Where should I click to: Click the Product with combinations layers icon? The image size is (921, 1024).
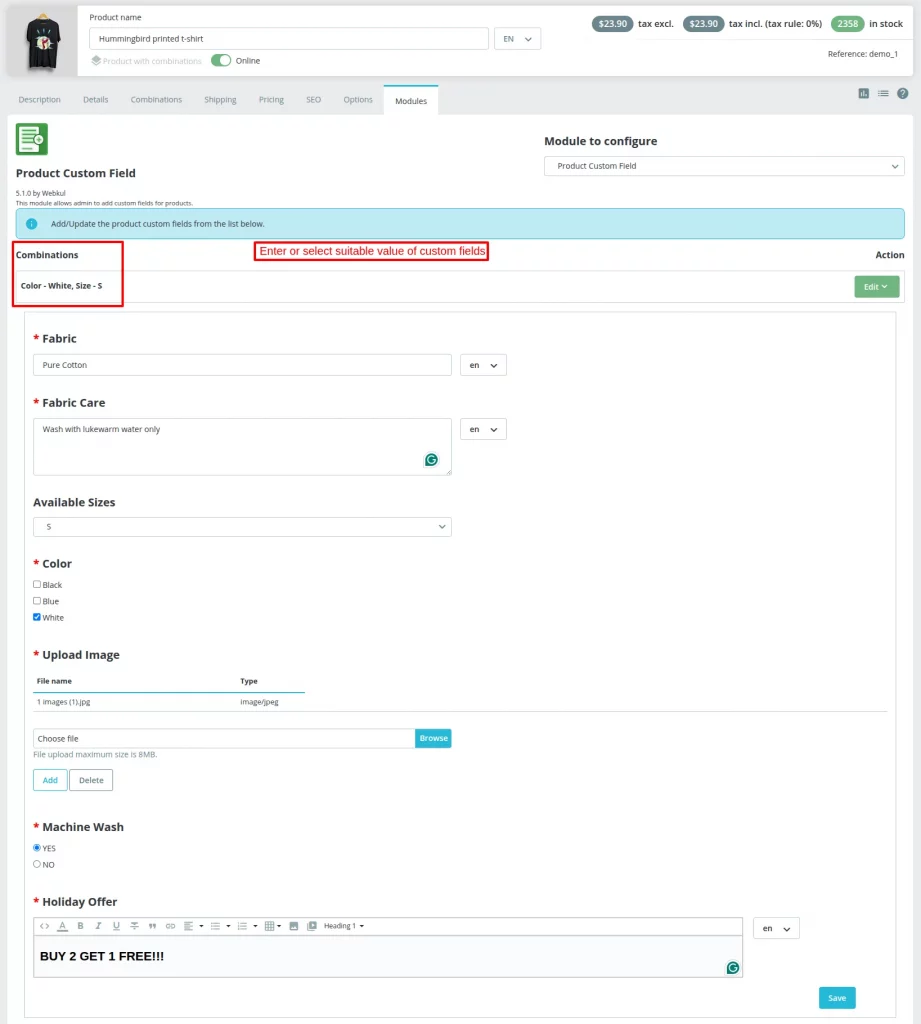(96, 60)
